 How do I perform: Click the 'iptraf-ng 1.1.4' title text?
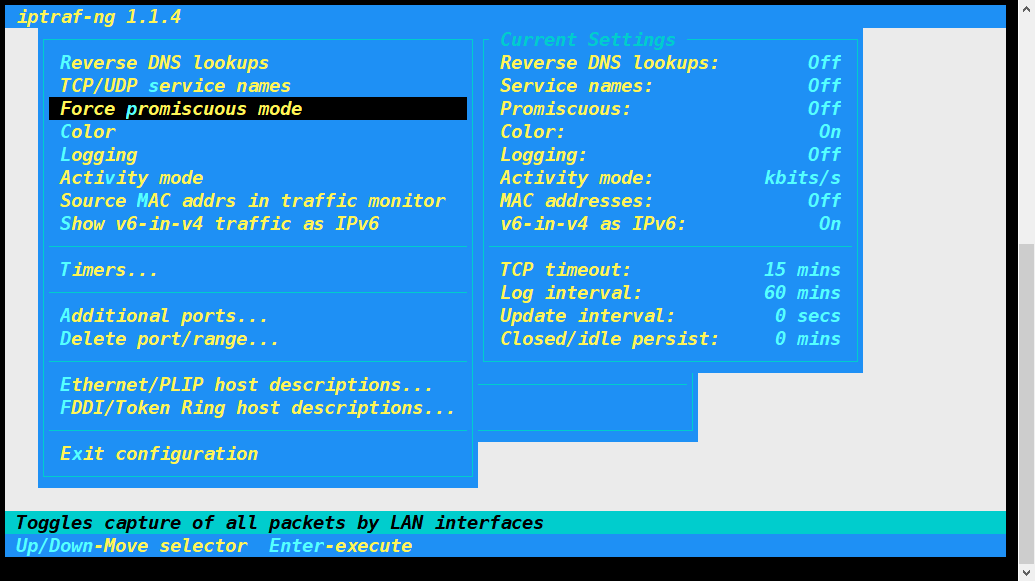(x=98, y=17)
